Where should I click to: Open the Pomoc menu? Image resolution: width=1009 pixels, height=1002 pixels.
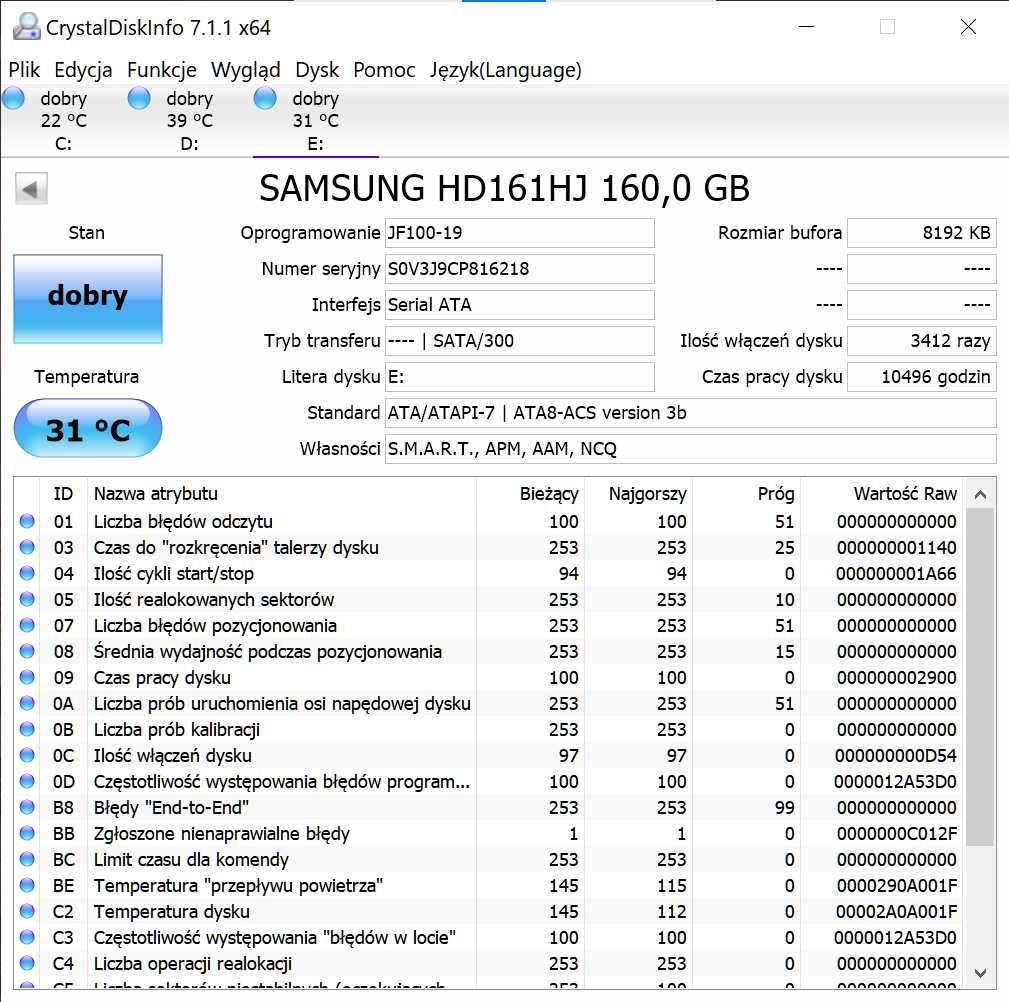[384, 70]
